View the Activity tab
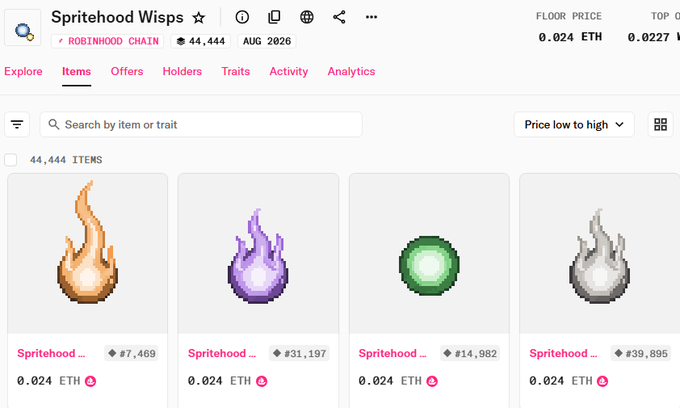Viewport: 680px width, 408px height. pyautogui.click(x=289, y=72)
